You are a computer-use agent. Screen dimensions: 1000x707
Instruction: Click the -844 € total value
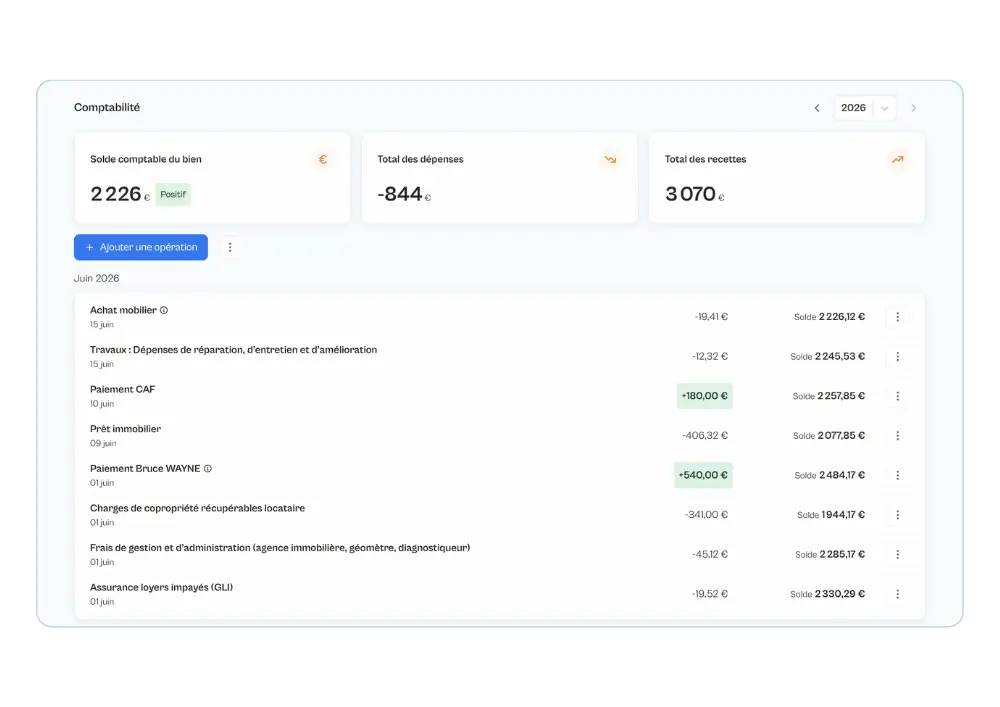(x=404, y=194)
